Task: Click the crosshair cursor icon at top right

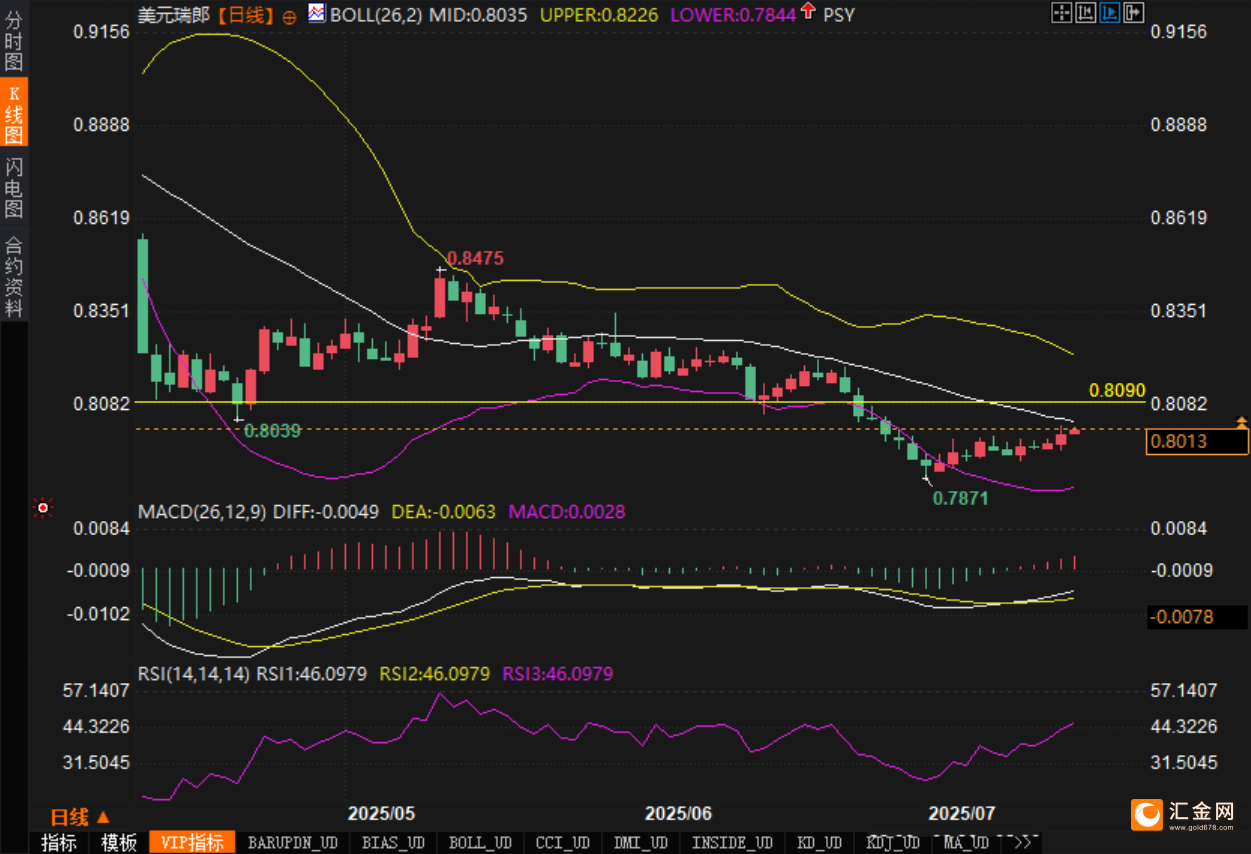Action: [x=1062, y=12]
